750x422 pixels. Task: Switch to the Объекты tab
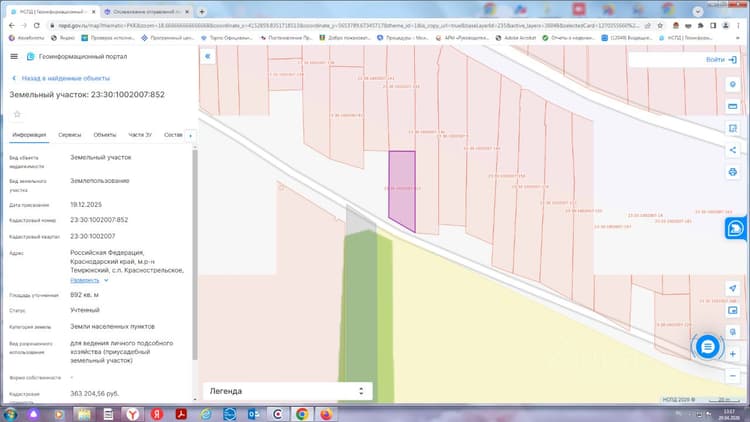(x=105, y=135)
